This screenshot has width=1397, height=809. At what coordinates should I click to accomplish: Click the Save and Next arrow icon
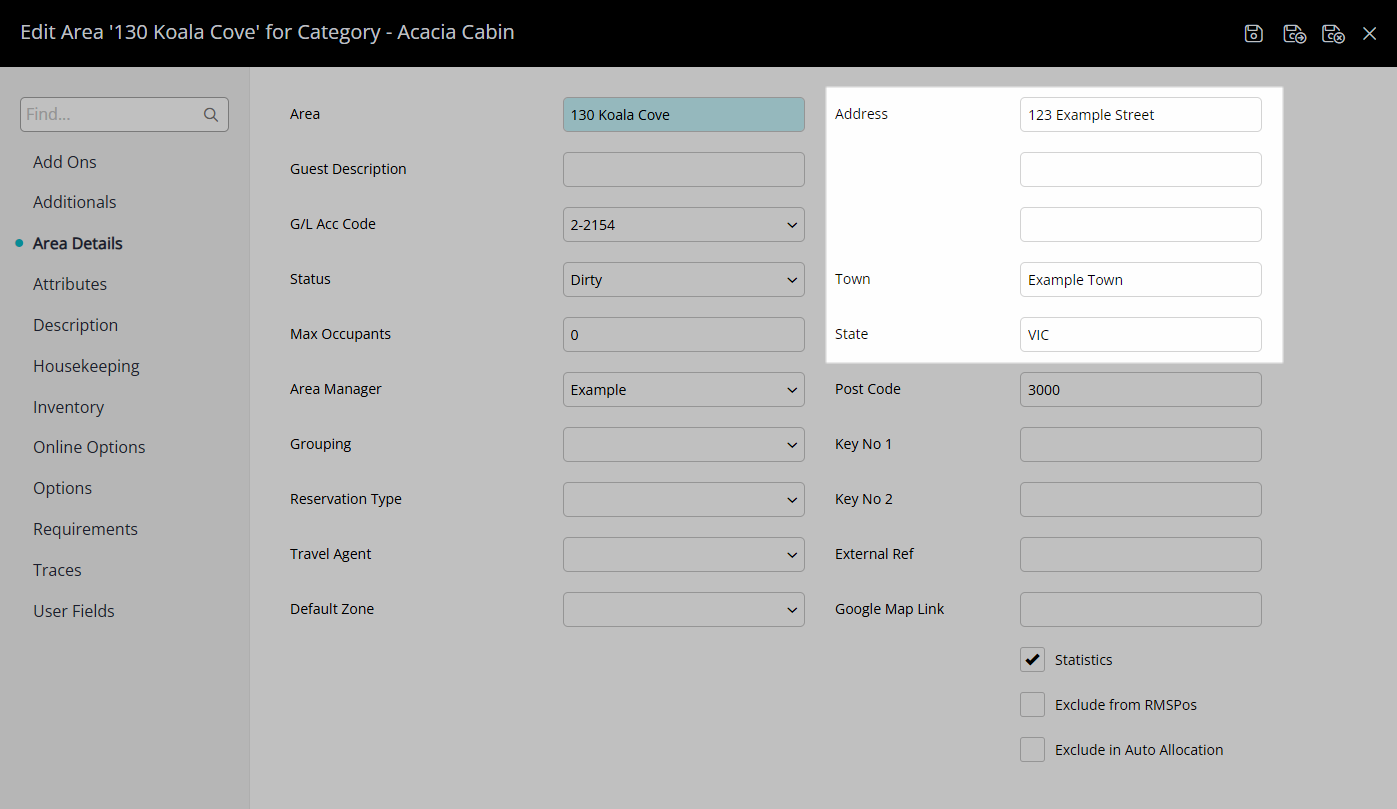pyautogui.click(x=1294, y=33)
